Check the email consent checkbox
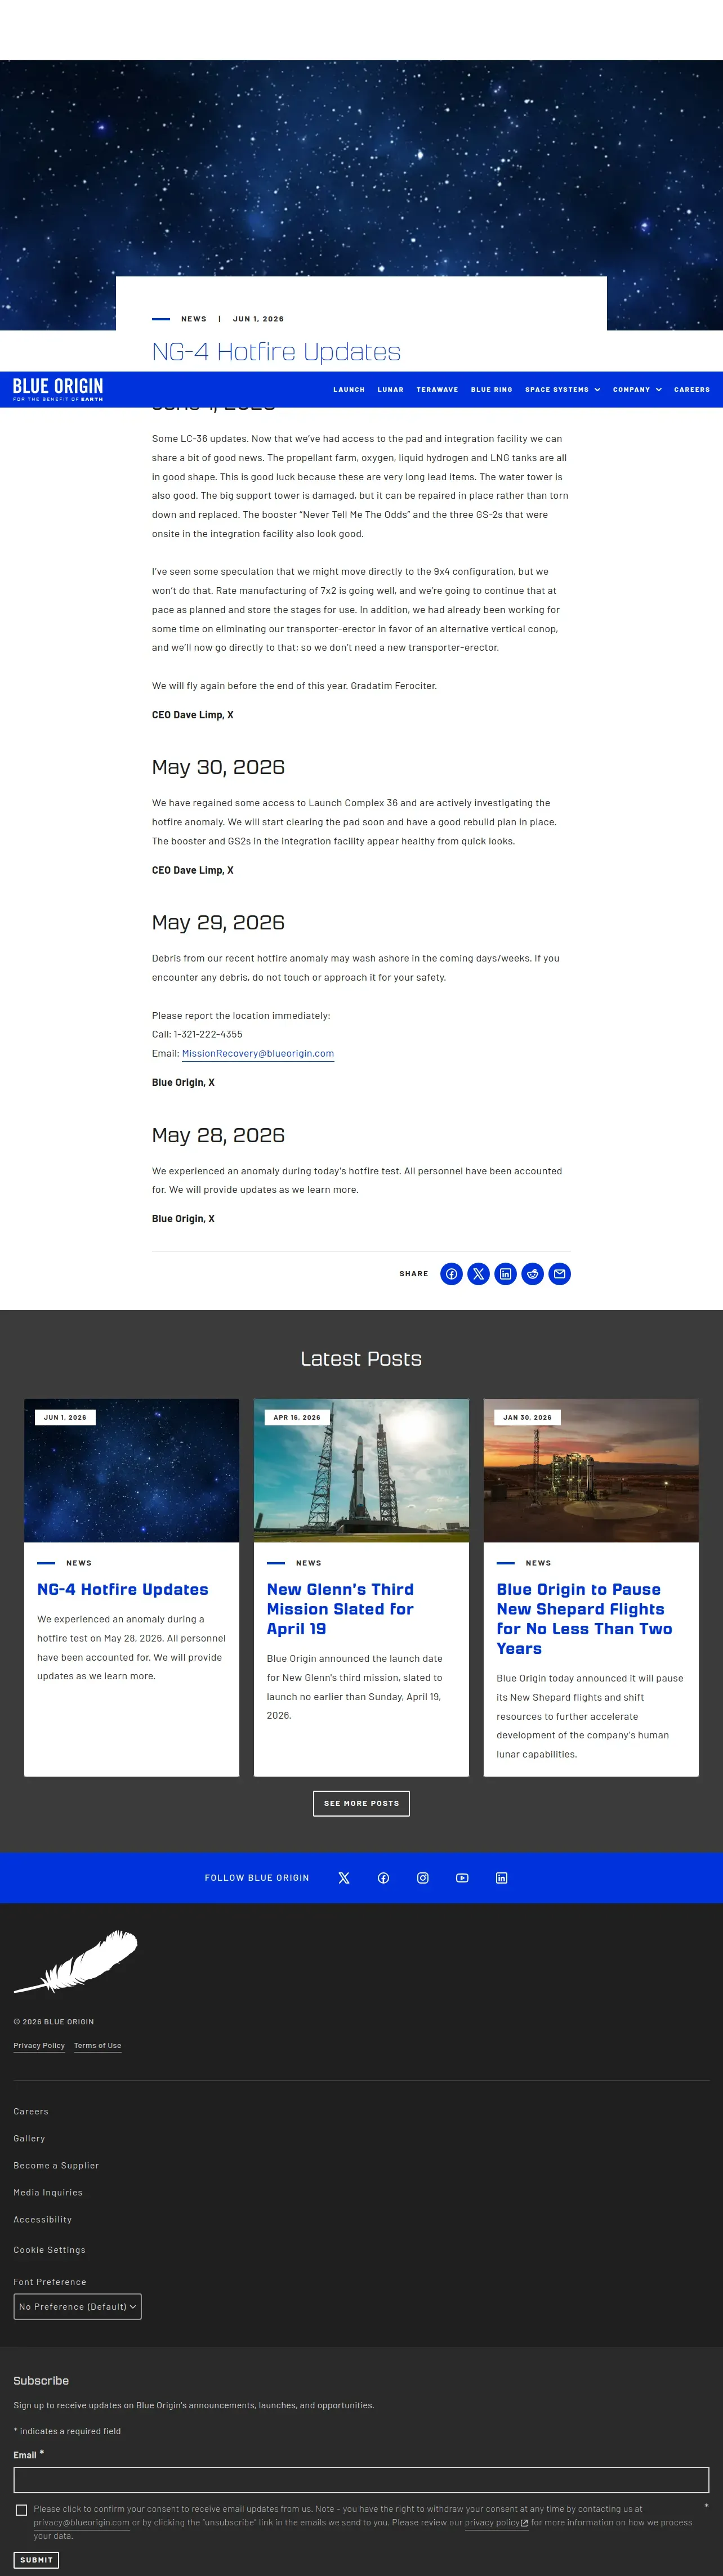The height and width of the screenshot is (2576, 723). pos(21,2510)
